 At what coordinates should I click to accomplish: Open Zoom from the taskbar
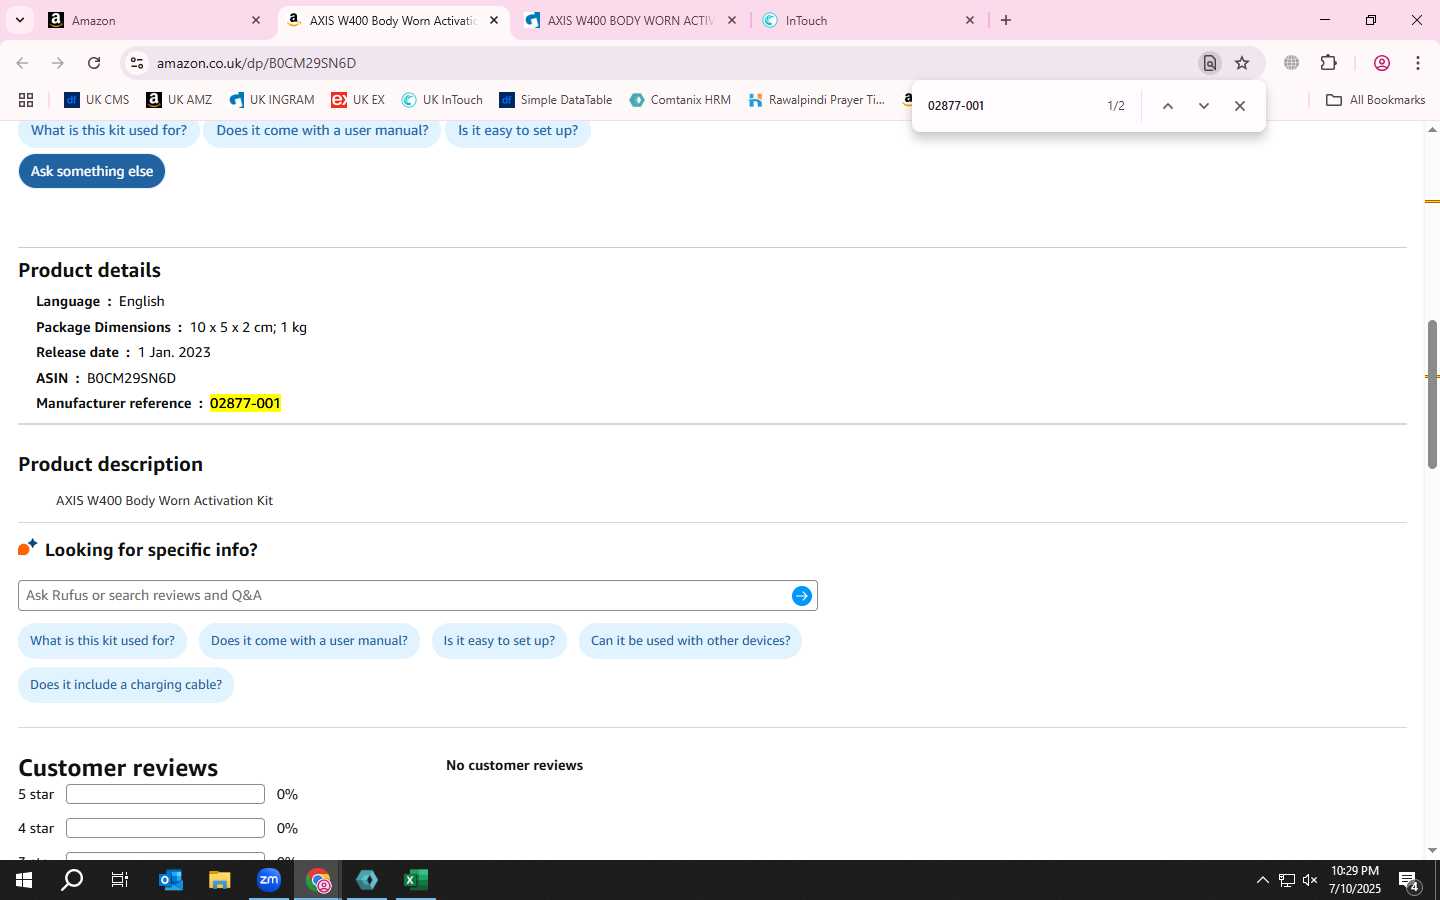269,880
